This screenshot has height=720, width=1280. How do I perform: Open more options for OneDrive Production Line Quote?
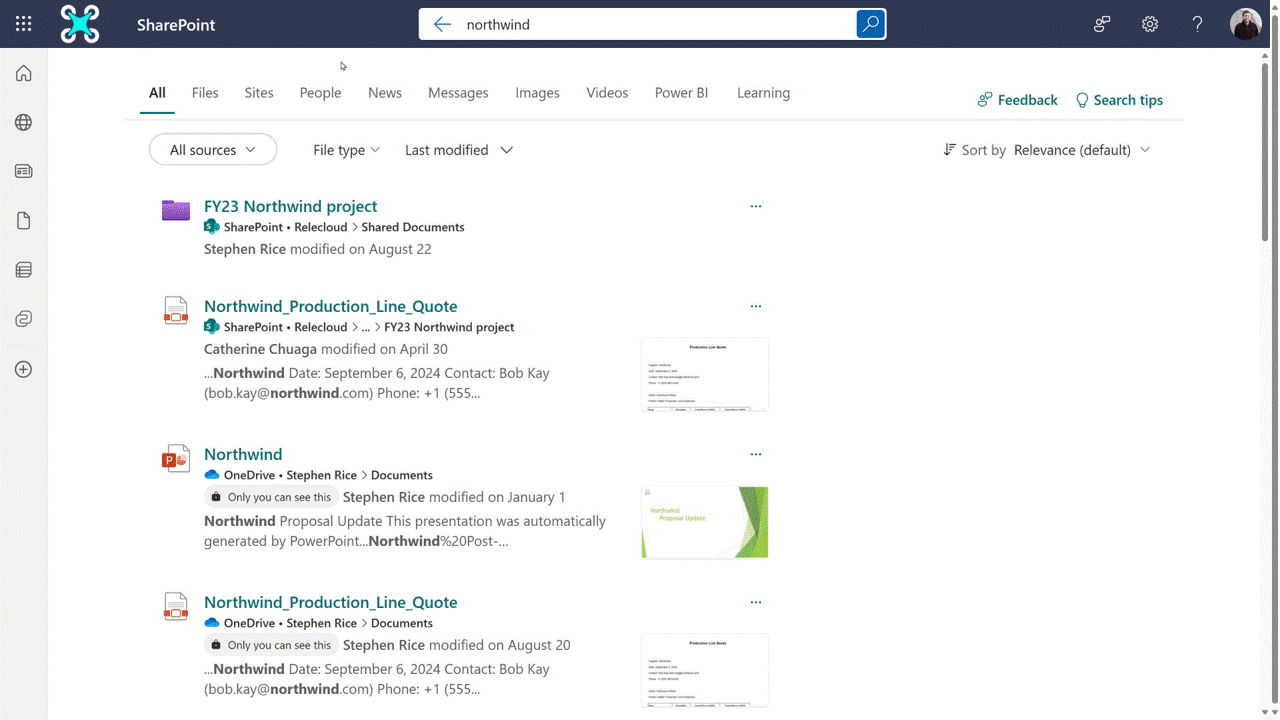point(756,602)
